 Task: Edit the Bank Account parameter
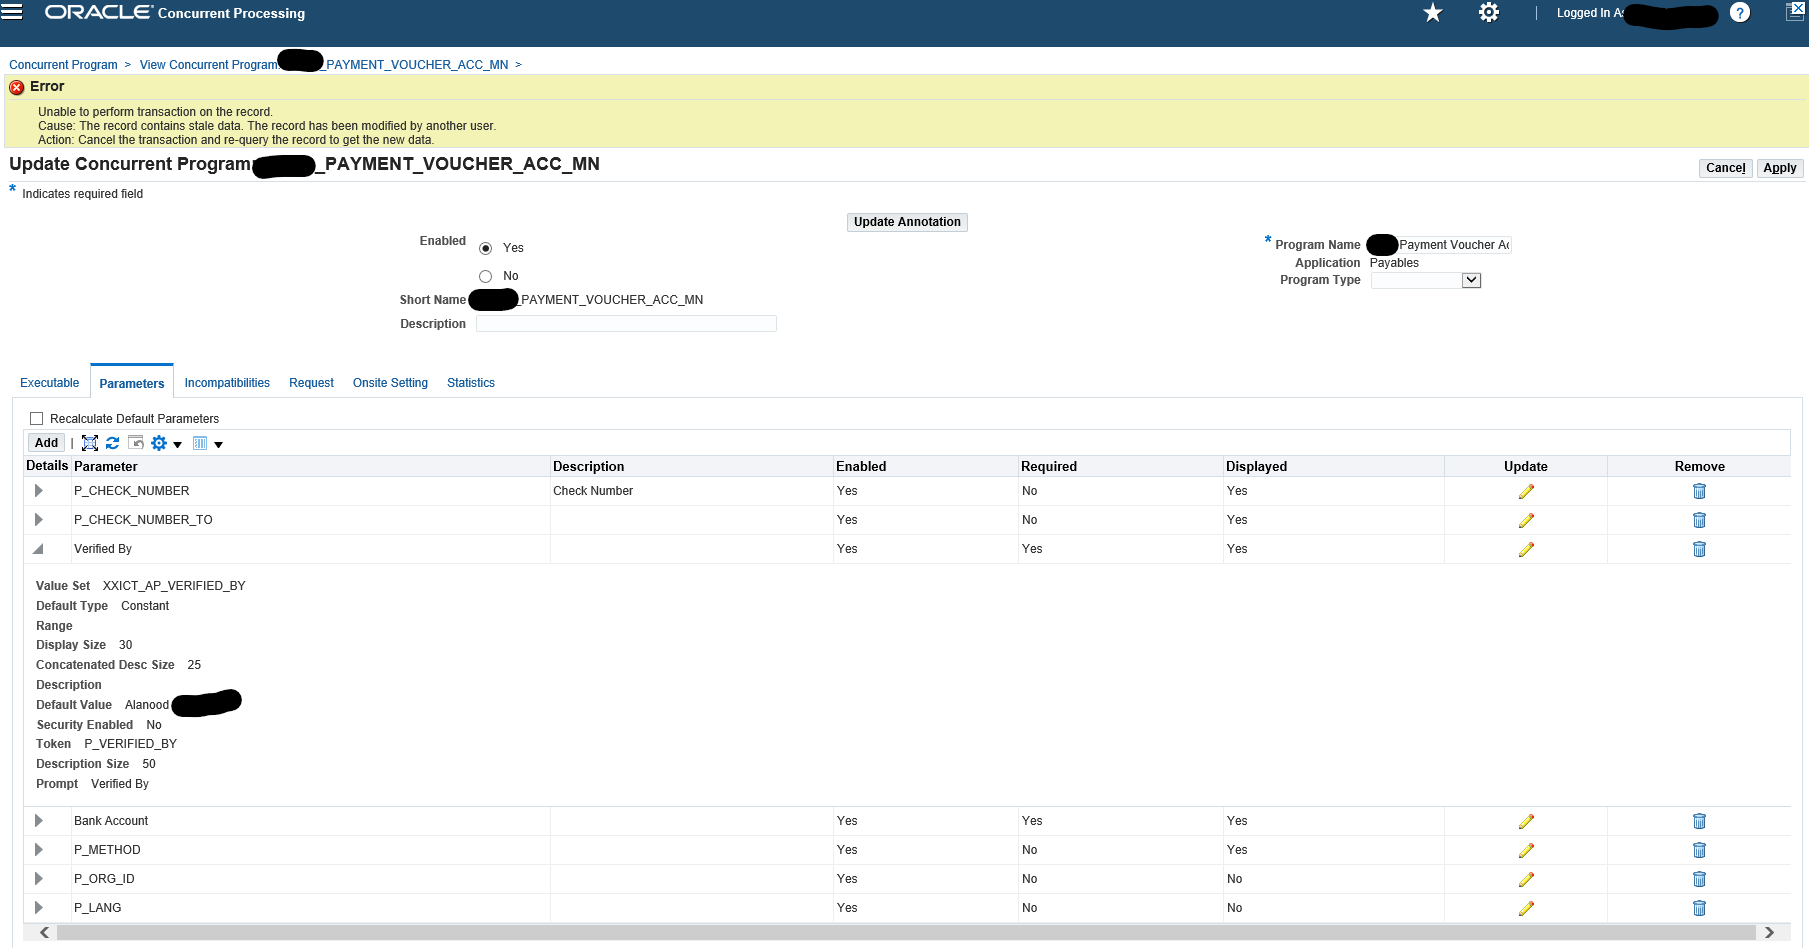(x=1526, y=821)
